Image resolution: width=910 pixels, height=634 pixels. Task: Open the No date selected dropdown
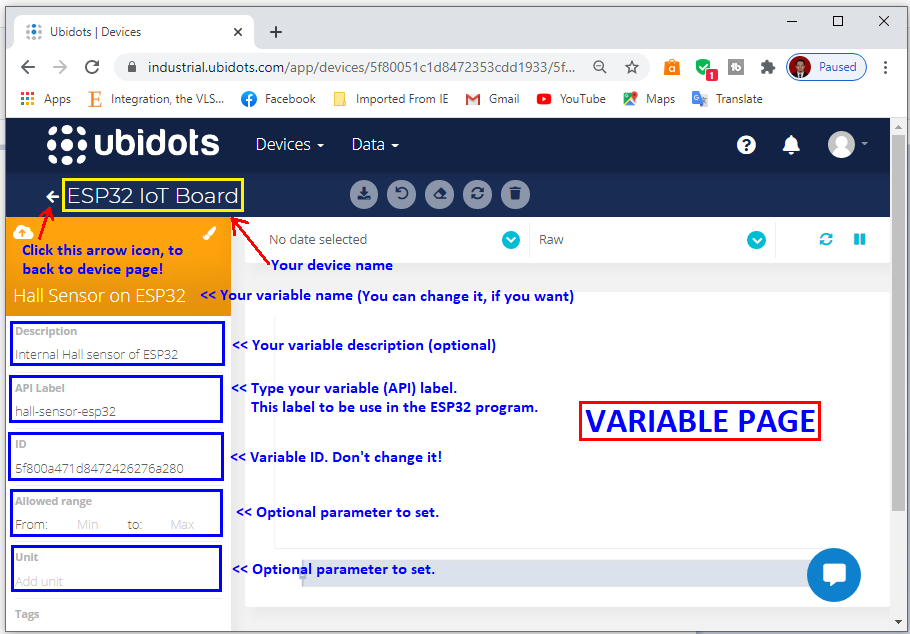(511, 239)
